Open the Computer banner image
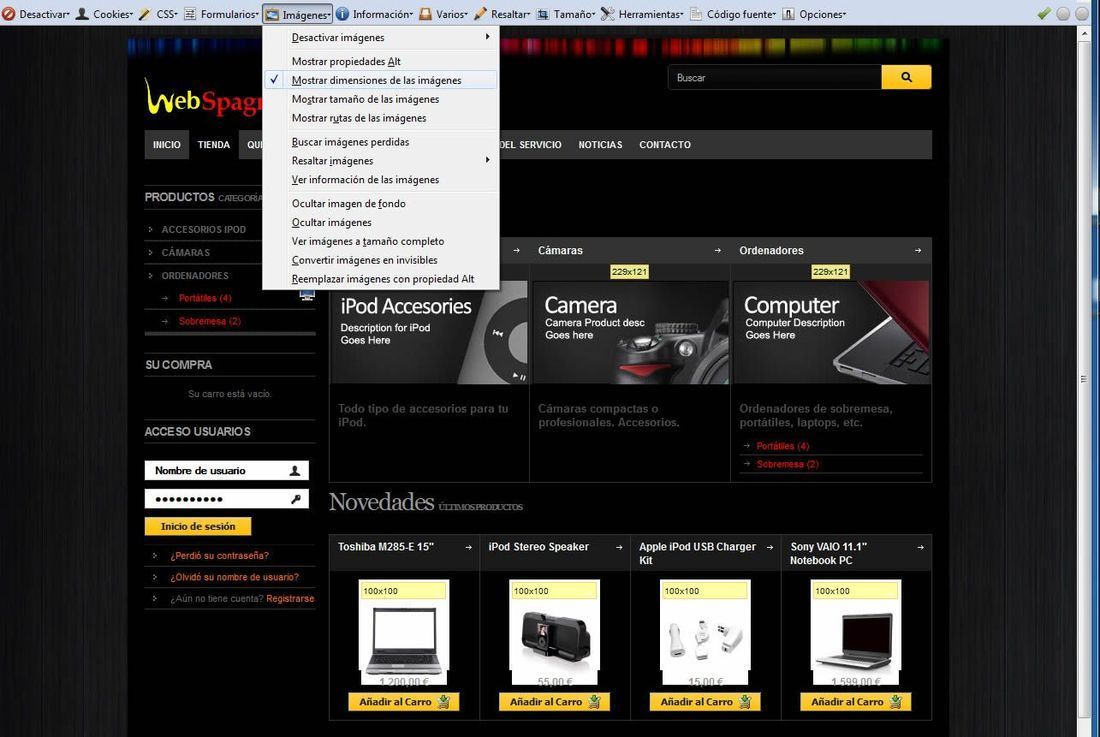This screenshot has width=1100, height=737. point(832,332)
